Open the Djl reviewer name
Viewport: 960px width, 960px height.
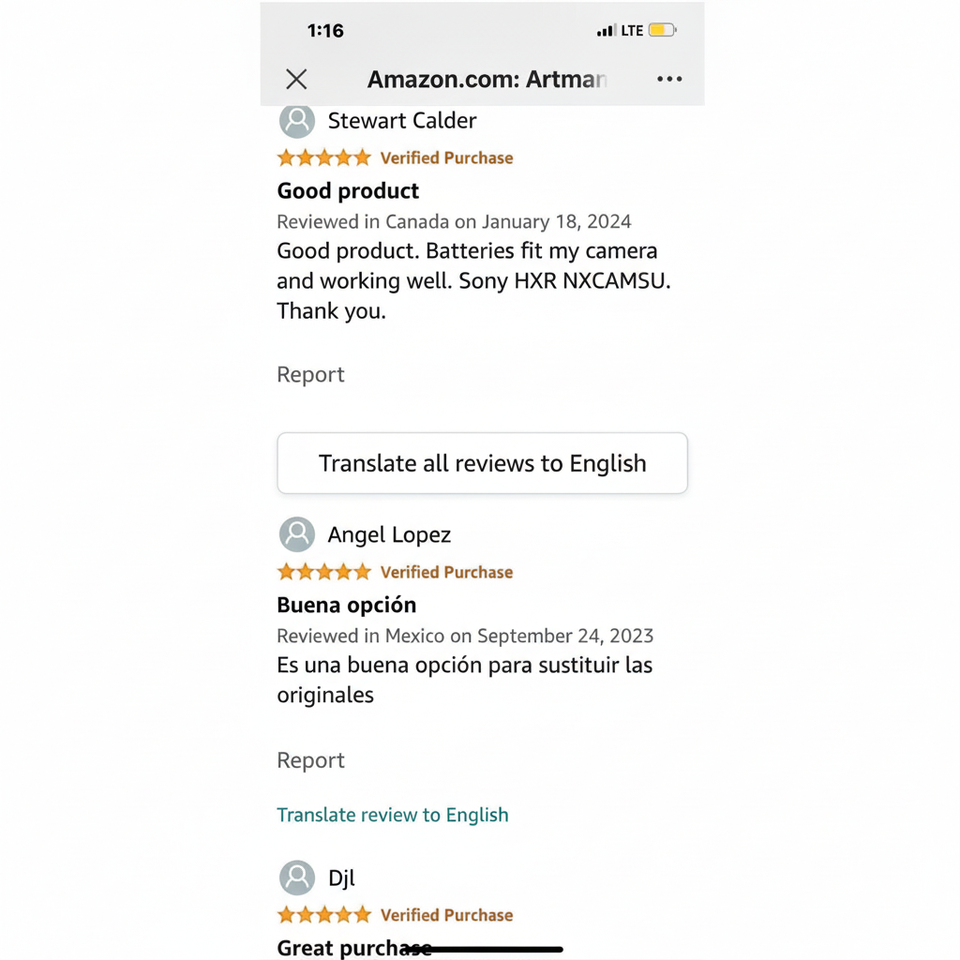(341, 878)
